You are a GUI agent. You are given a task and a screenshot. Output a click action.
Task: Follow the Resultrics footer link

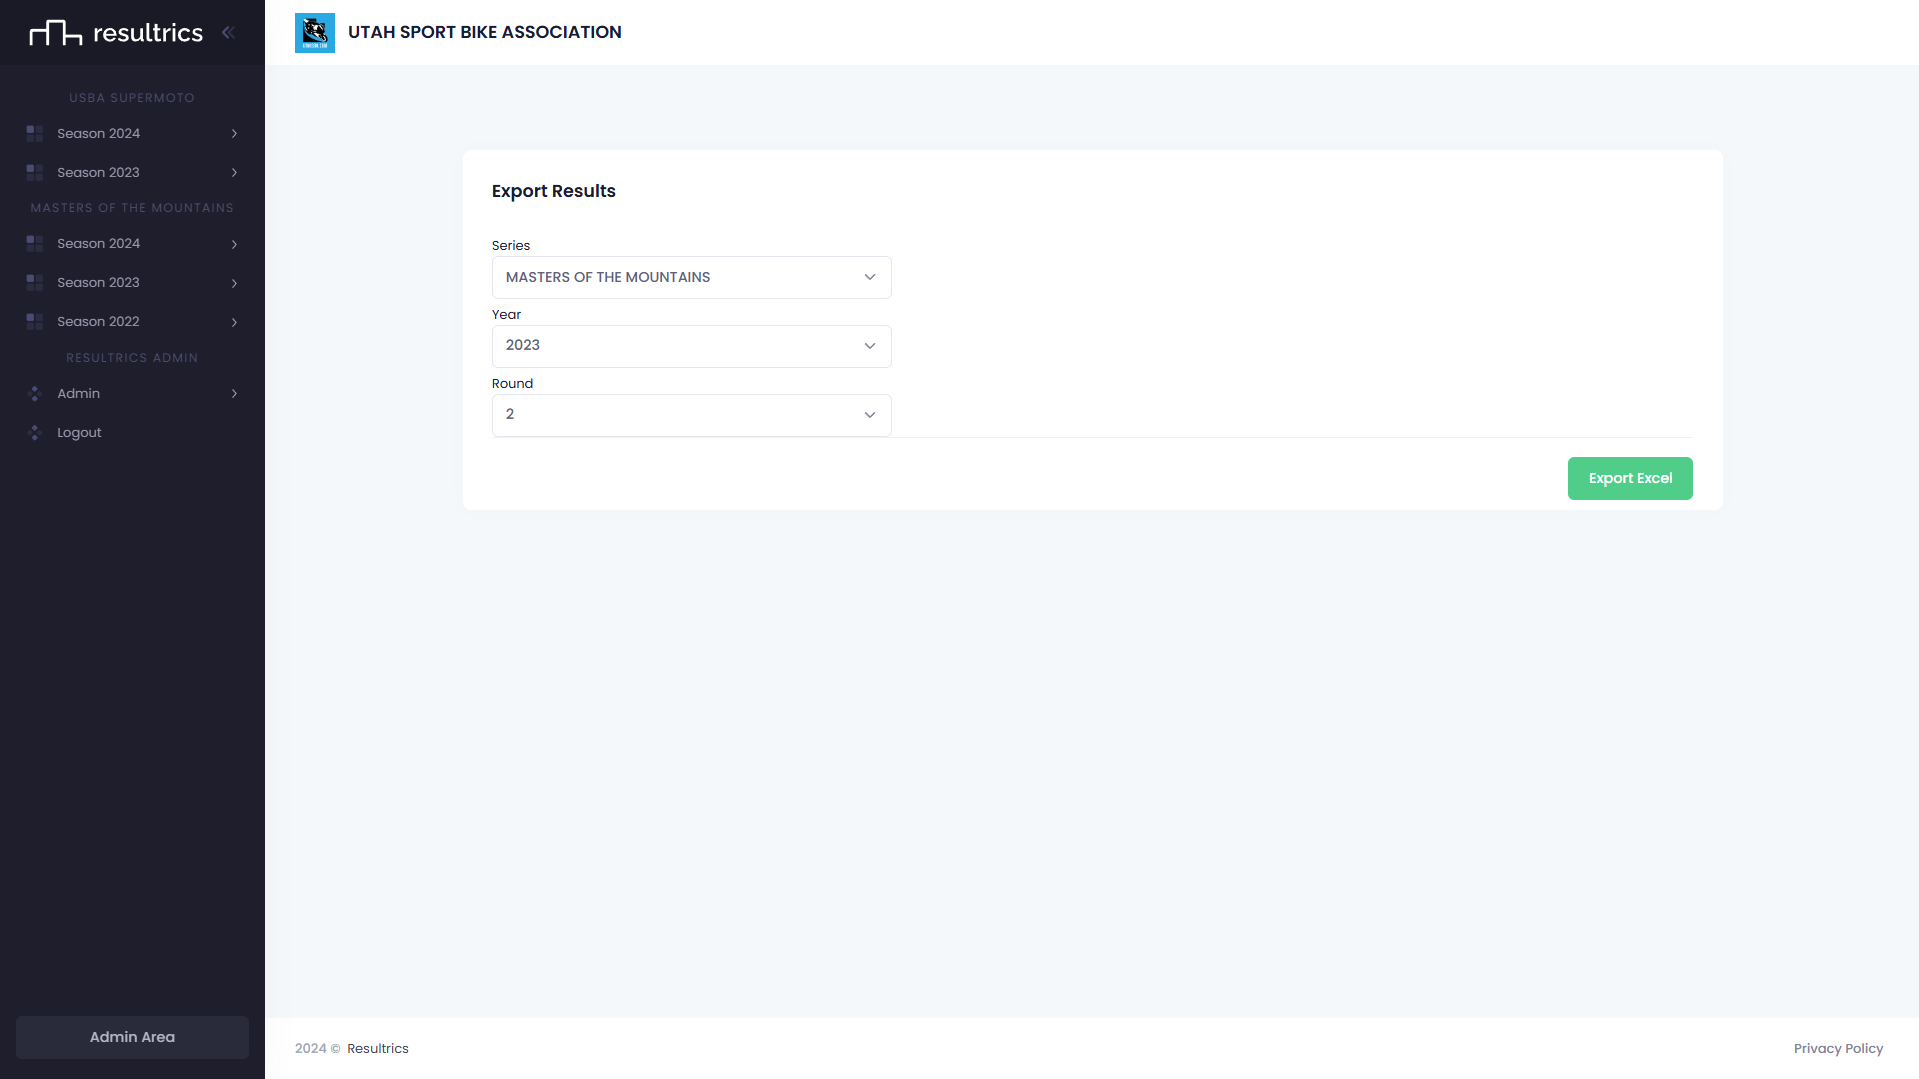(377, 1048)
